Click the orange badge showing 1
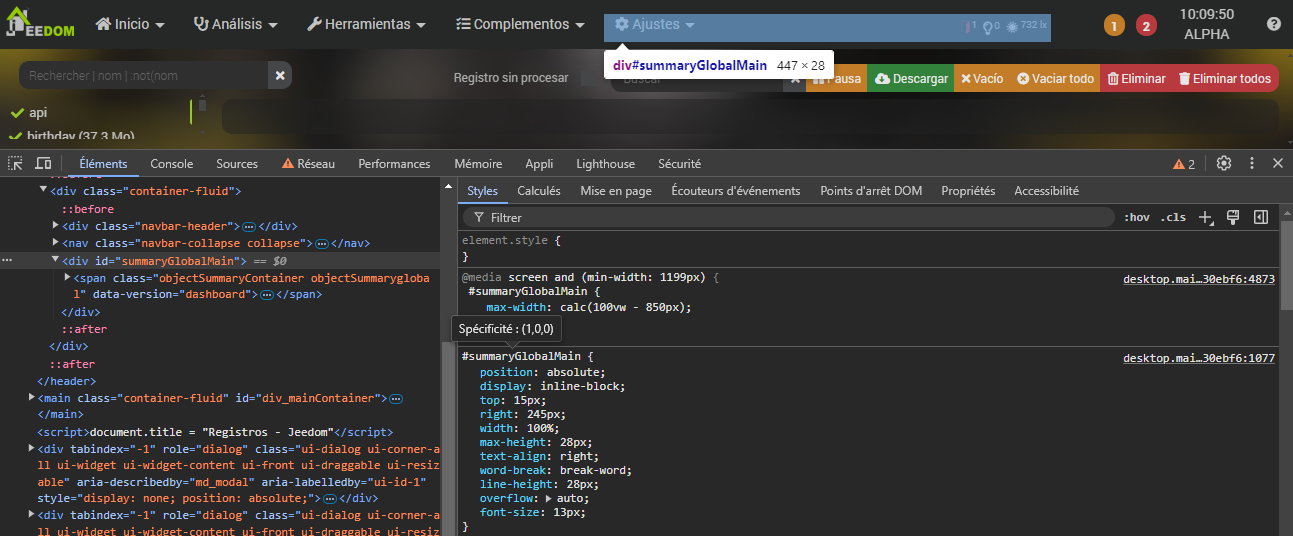The height and width of the screenshot is (536, 1293). 1114,25
